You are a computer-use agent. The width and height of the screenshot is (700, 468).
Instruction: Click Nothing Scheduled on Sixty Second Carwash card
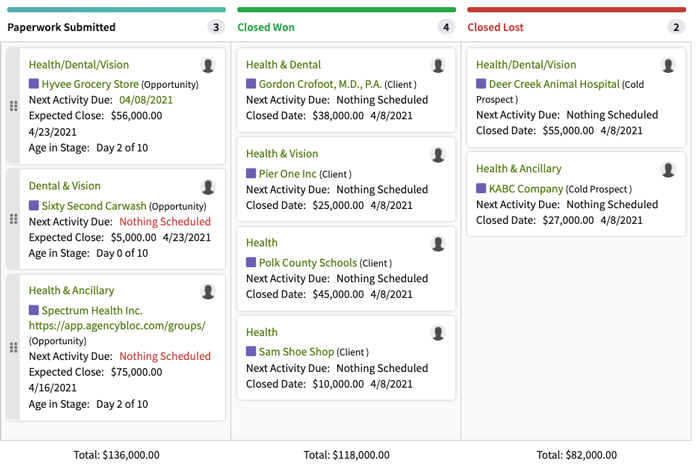coord(165,221)
